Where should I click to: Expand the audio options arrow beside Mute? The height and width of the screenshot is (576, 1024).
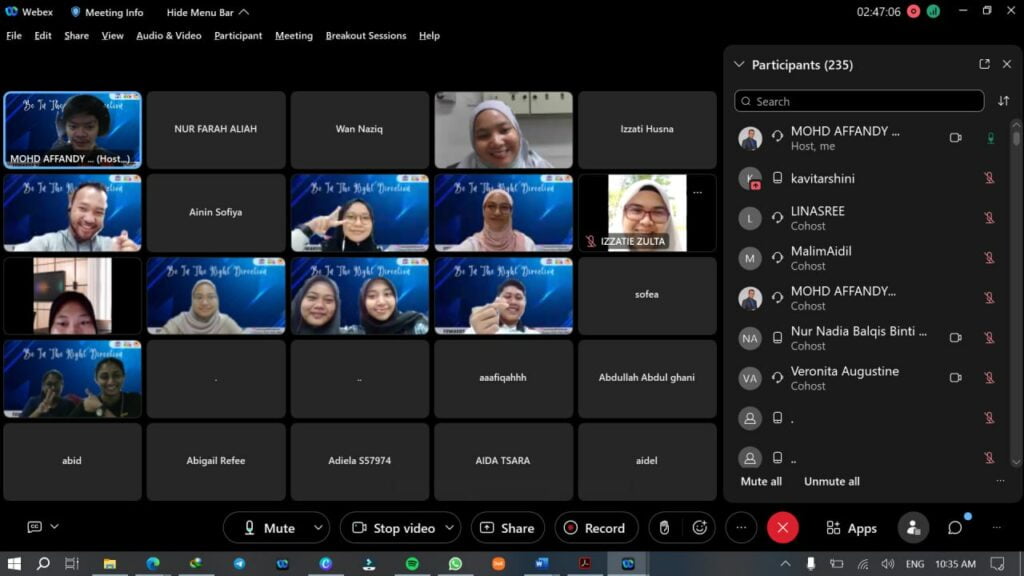[x=319, y=528]
